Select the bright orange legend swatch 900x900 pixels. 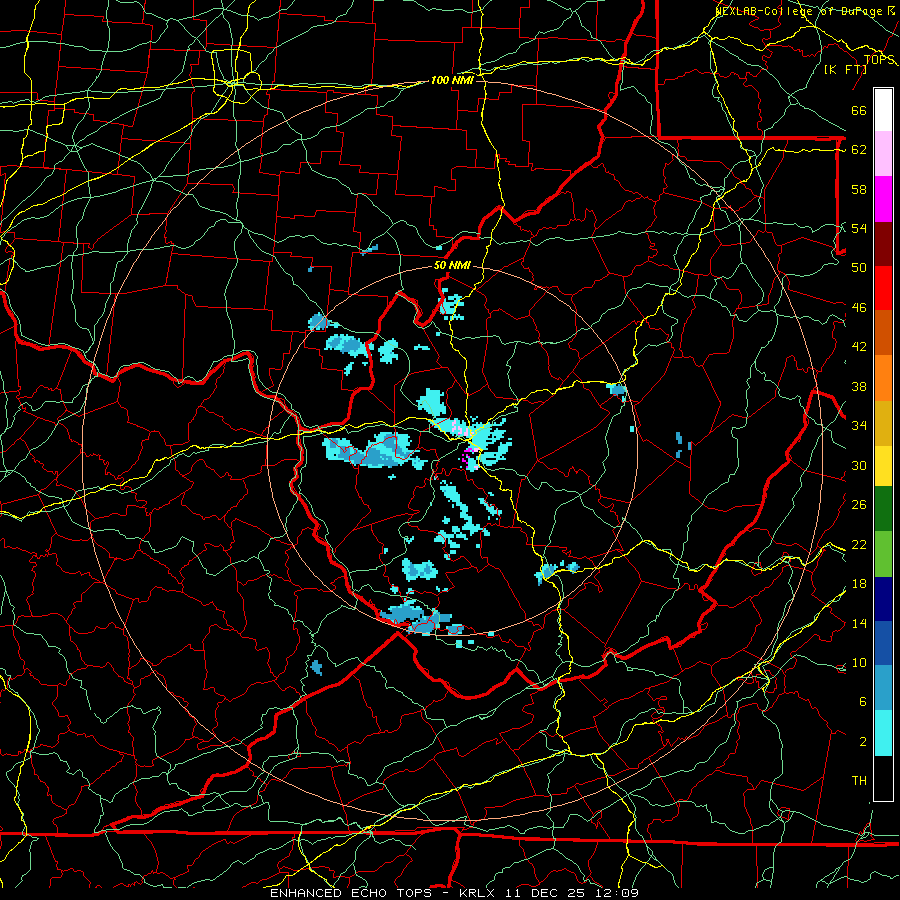click(883, 377)
